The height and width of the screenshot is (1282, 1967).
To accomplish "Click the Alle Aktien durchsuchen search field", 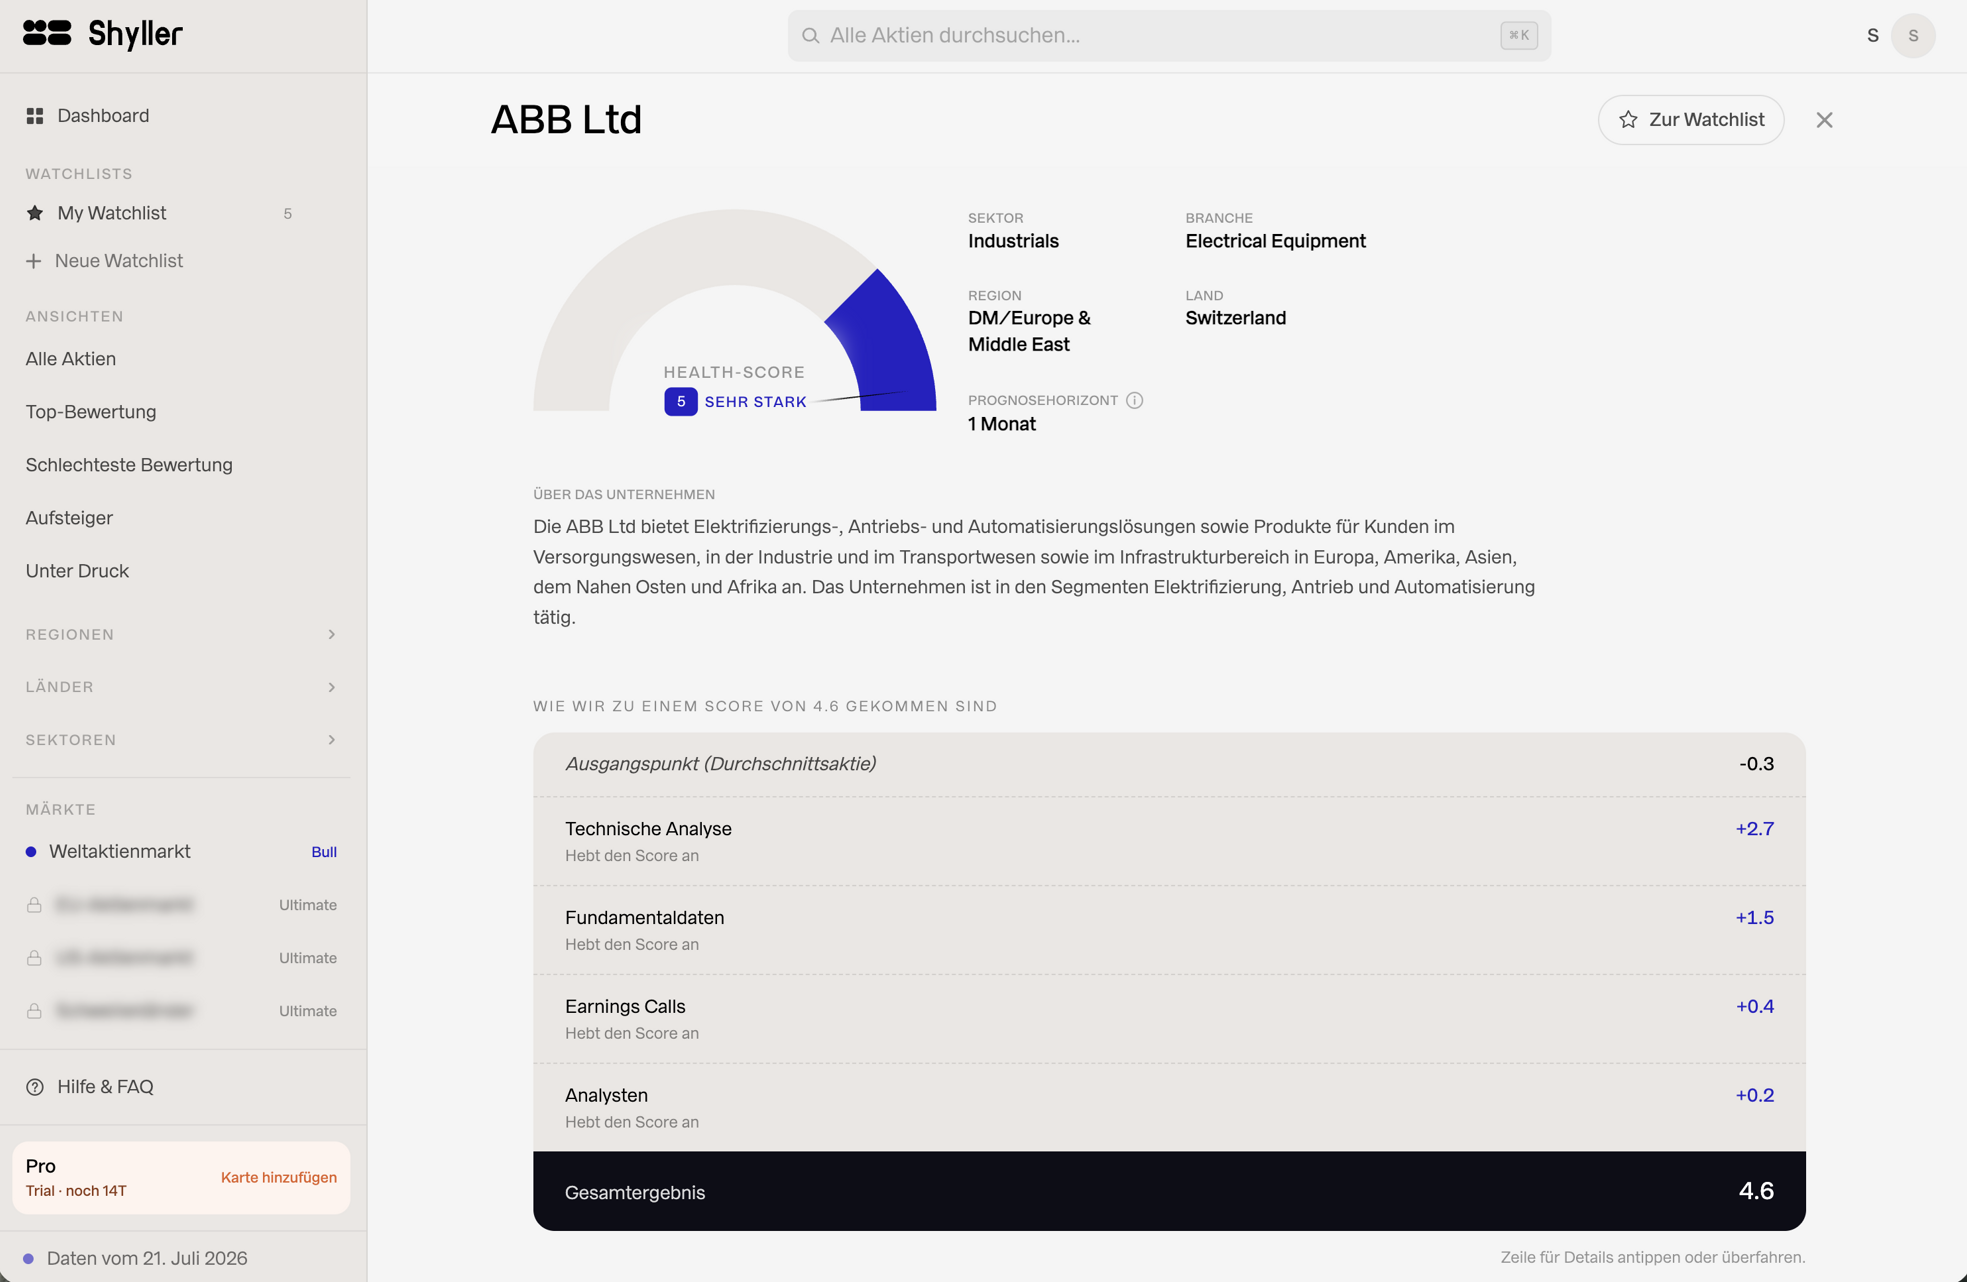I will pyautogui.click(x=1169, y=36).
